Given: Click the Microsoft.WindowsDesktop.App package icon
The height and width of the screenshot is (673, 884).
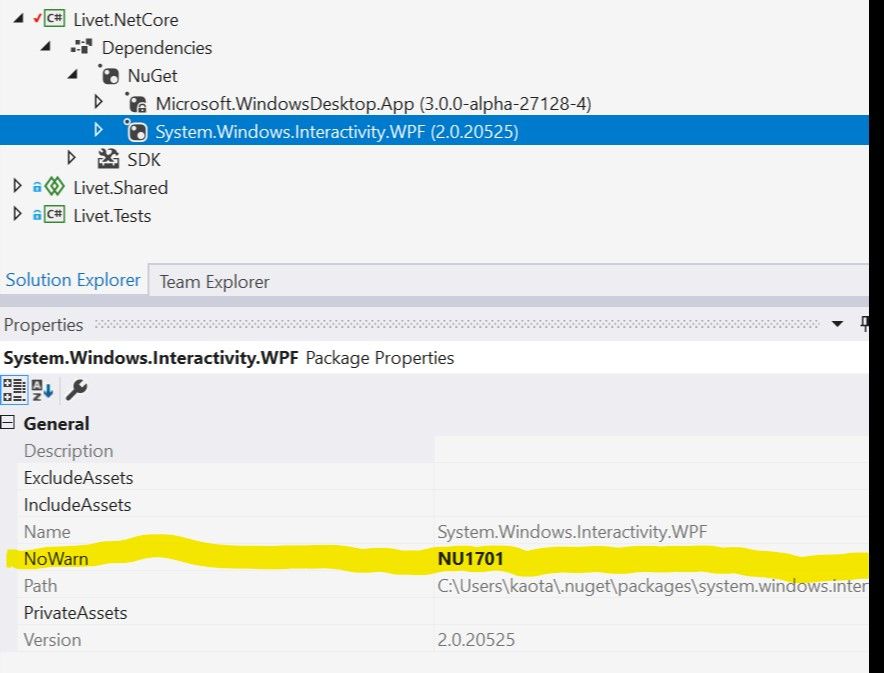Looking at the screenshot, I should [x=136, y=103].
